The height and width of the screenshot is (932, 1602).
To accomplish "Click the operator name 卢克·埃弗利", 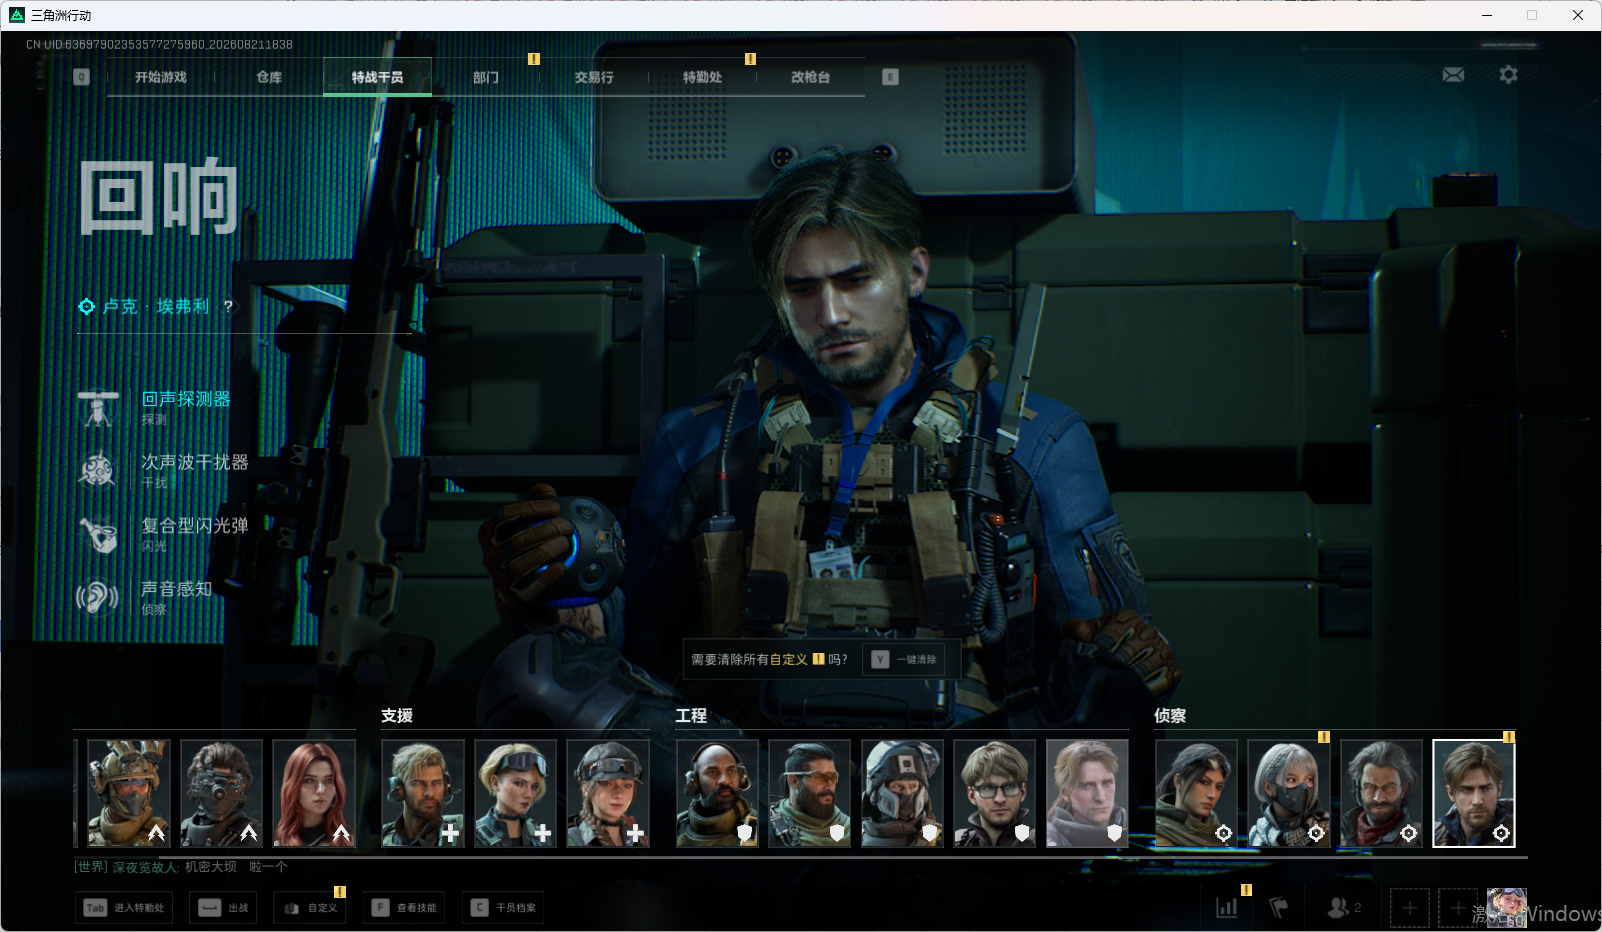I will pos(156,307).
